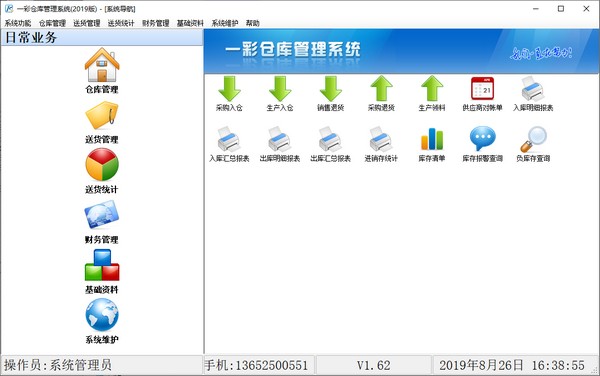Select the 日常业务 panel header

[x=102, y=37]
